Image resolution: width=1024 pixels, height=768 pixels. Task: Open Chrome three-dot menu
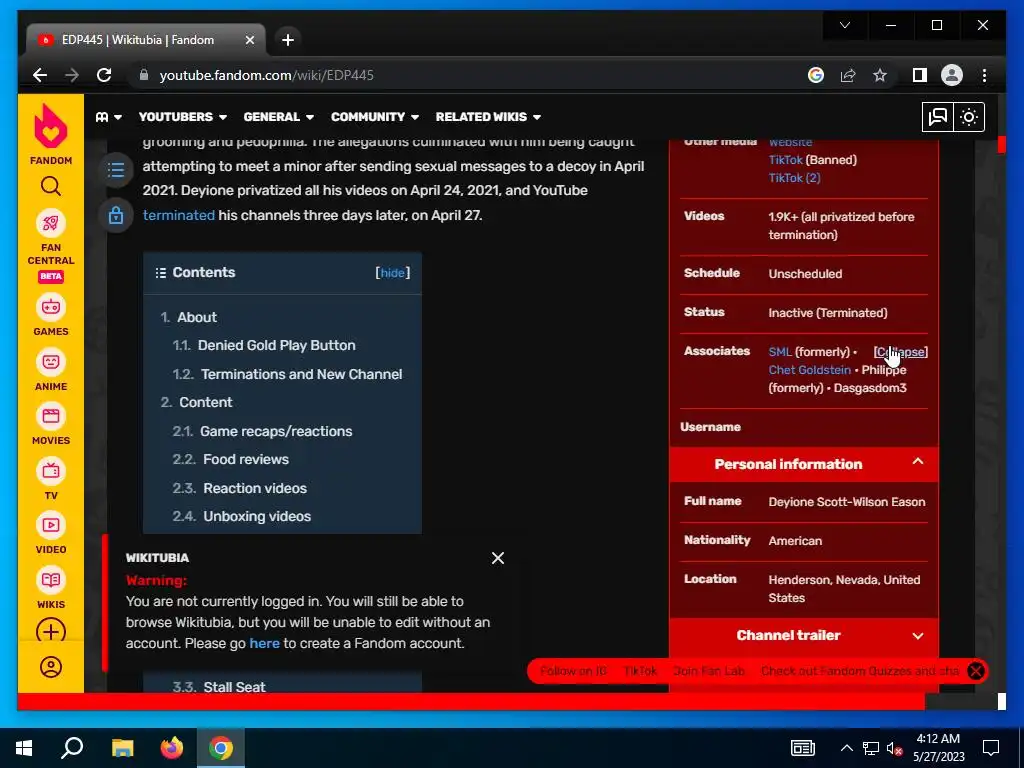pyautogui.click(x=984, y=75)
